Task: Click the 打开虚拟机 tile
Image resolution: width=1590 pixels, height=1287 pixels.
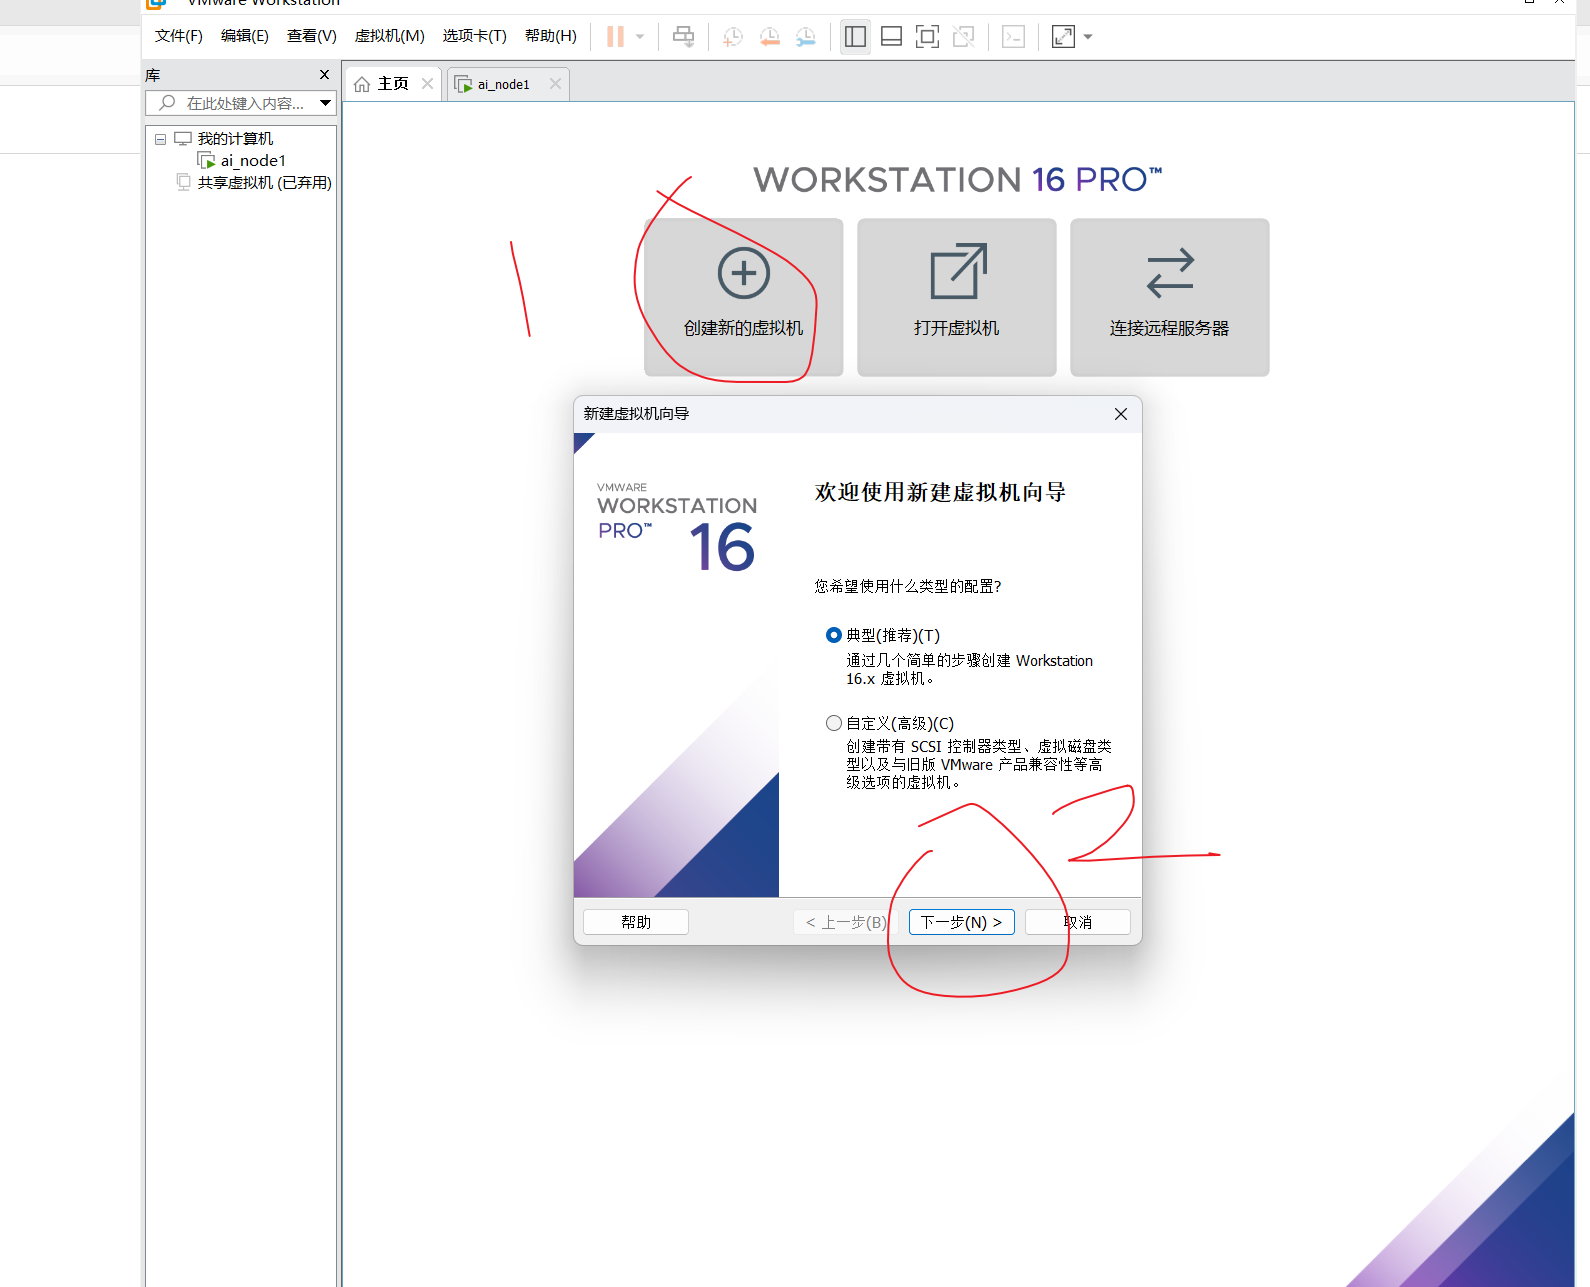Action: point(957,297)
